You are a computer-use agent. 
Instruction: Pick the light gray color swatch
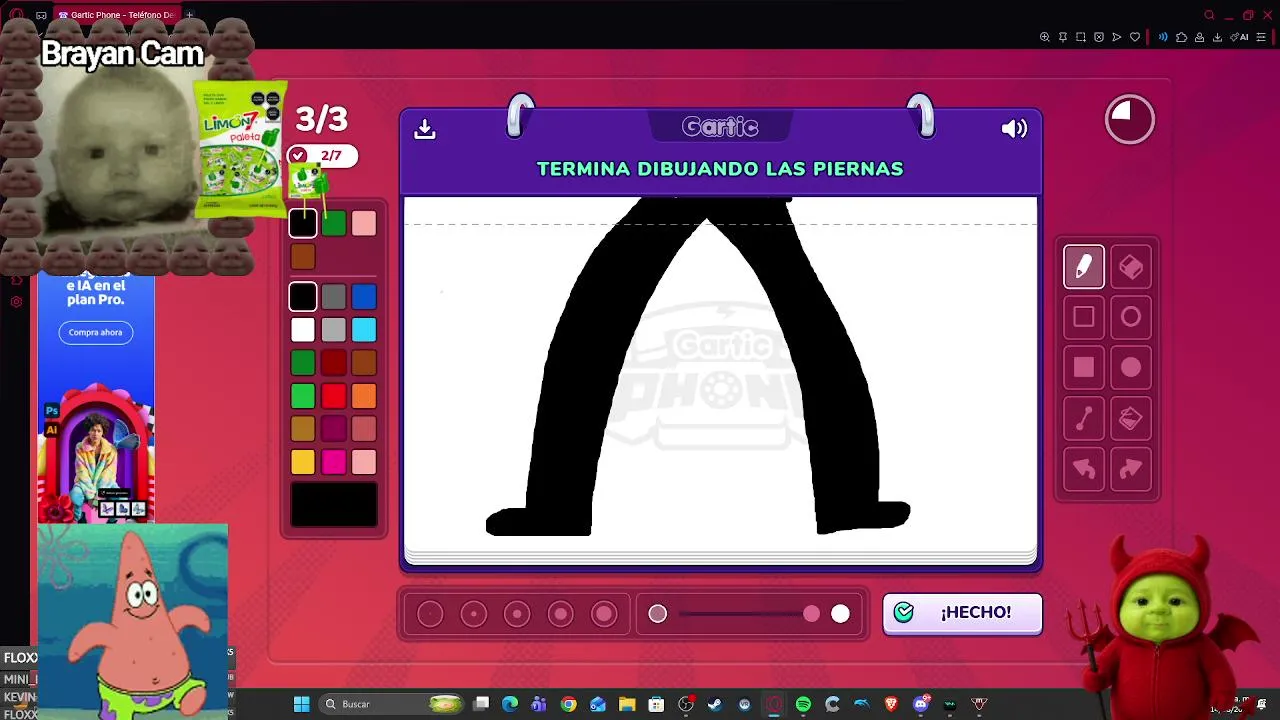334,329
